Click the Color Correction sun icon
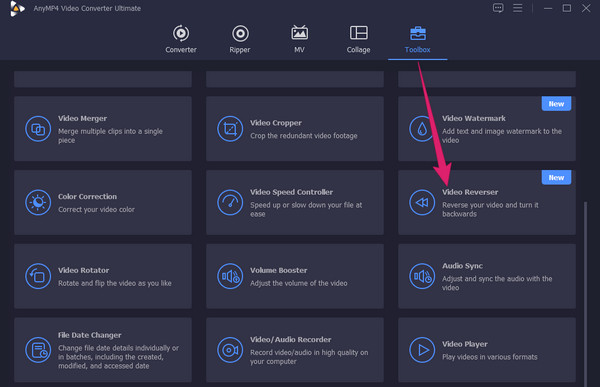This screenshot has height=387, width=600. coord(38,202)
